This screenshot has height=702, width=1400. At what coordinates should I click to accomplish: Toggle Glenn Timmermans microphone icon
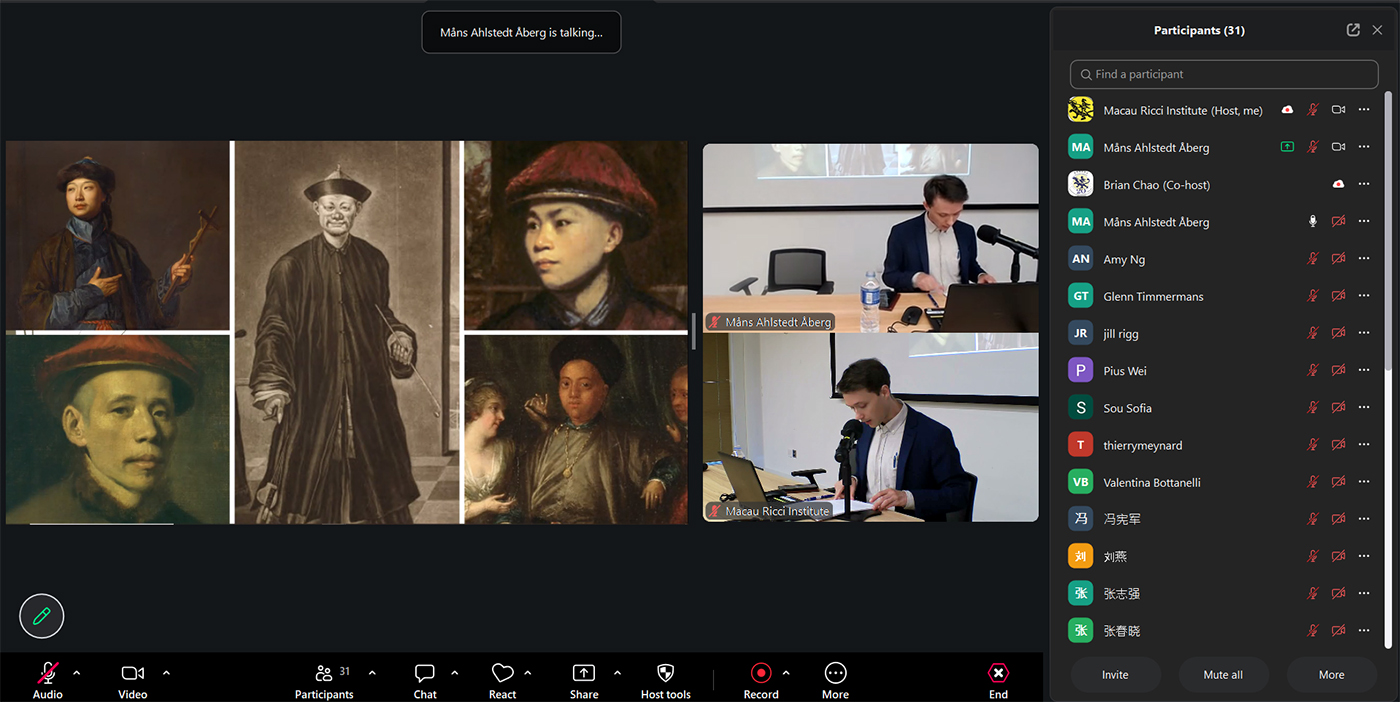tap(1313, 296)
